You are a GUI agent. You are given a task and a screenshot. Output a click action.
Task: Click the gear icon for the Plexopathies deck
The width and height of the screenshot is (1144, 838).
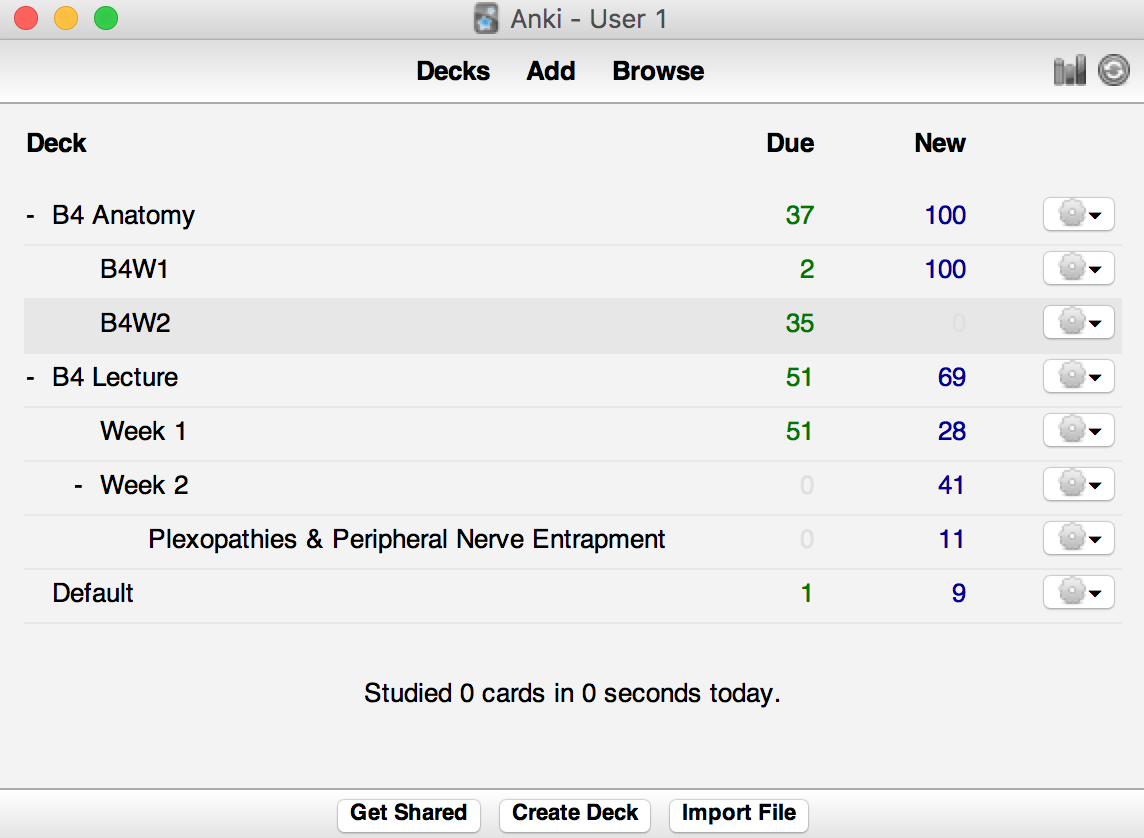[1078, 538]
